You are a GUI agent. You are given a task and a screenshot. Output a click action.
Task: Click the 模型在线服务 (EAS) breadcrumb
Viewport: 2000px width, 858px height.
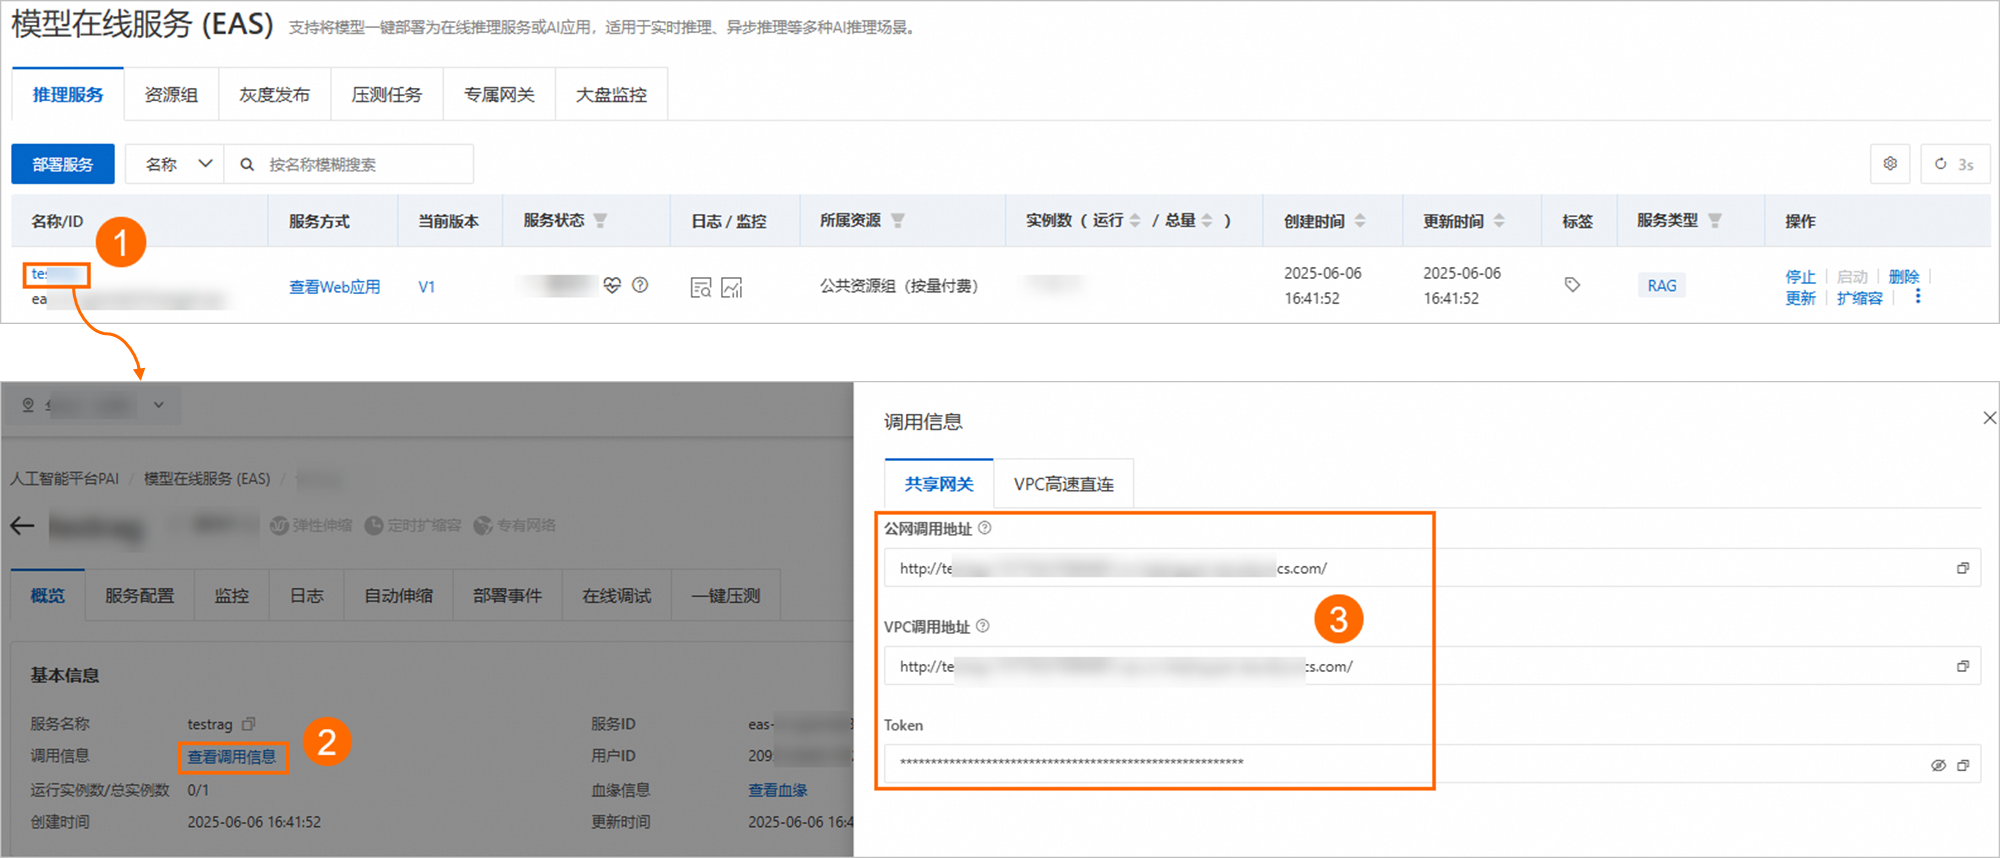point(207,479)
